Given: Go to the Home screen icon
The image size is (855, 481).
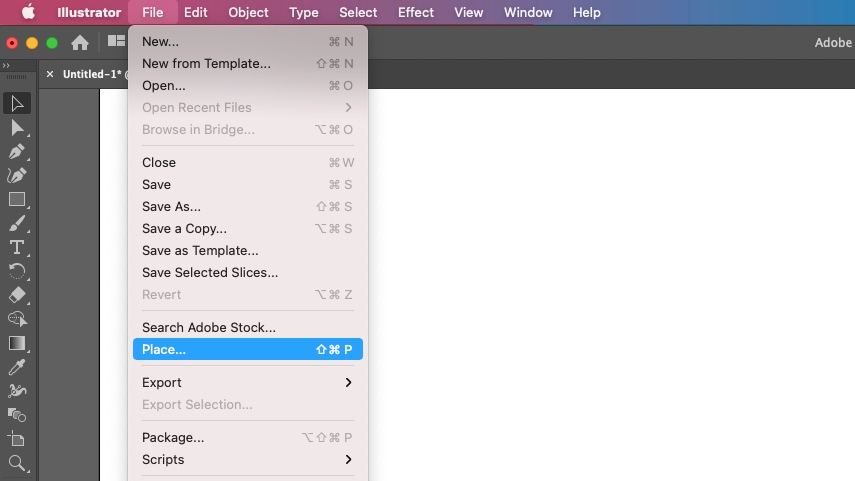Looking at the screenshot, I should pyautogui.click(x=80, y=43).
